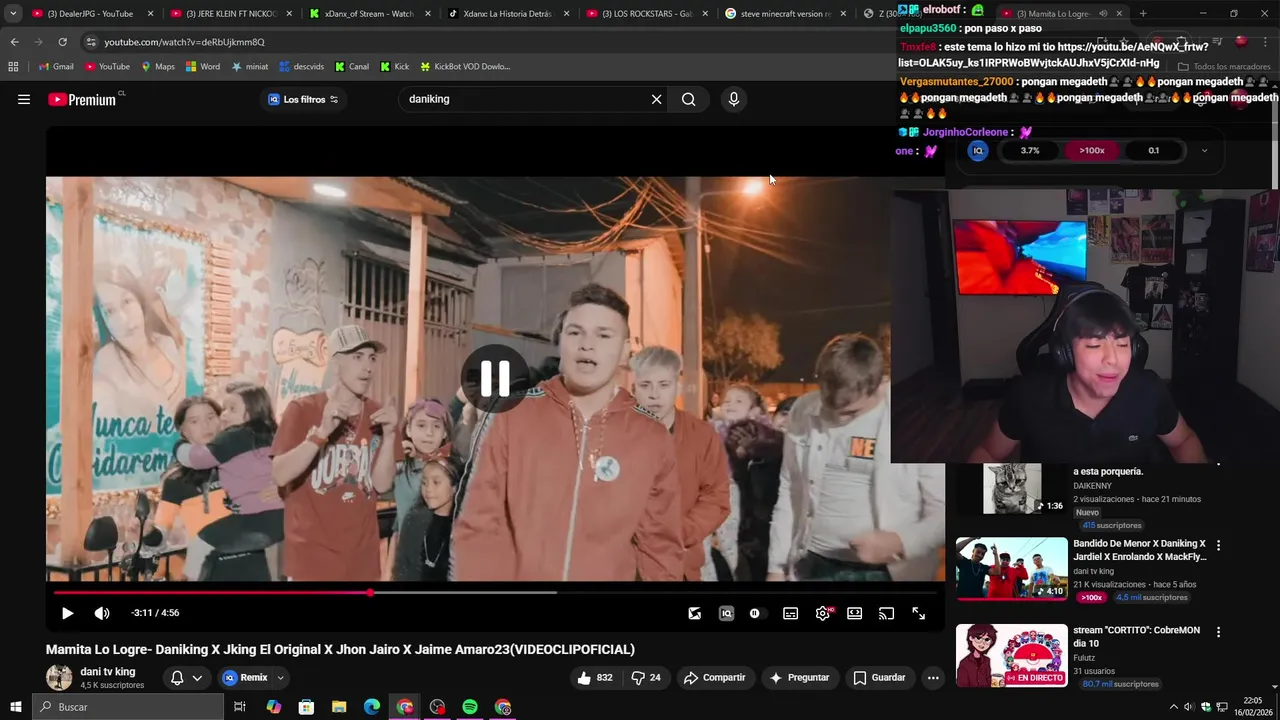Click the IQ extension icon in player controls

726,613
